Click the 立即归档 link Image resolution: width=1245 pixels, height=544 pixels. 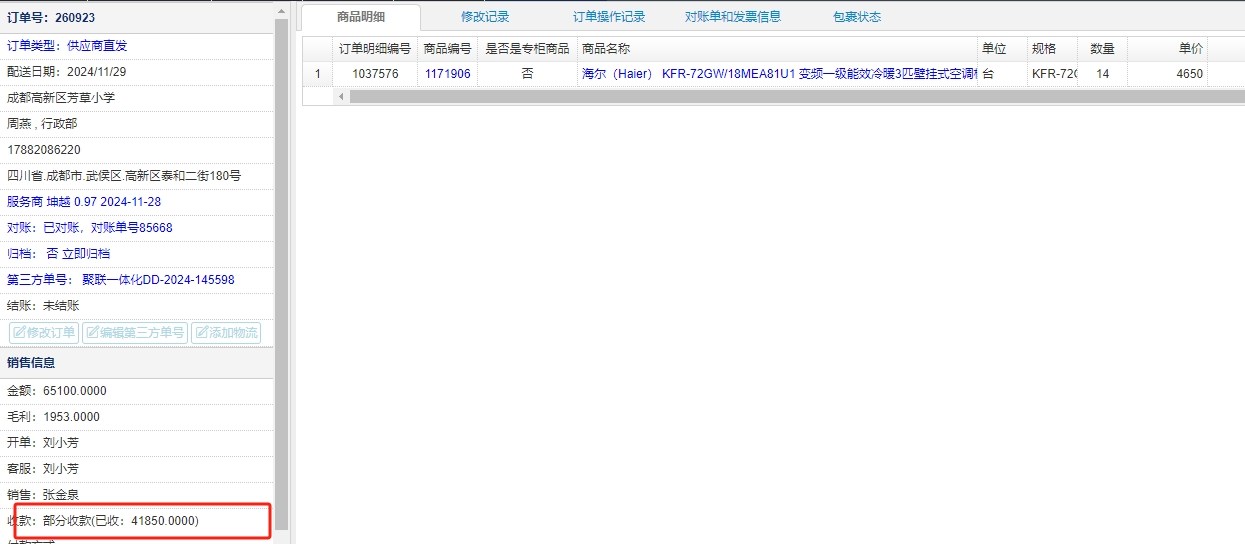pyautogui.click(x=86, y=254)
